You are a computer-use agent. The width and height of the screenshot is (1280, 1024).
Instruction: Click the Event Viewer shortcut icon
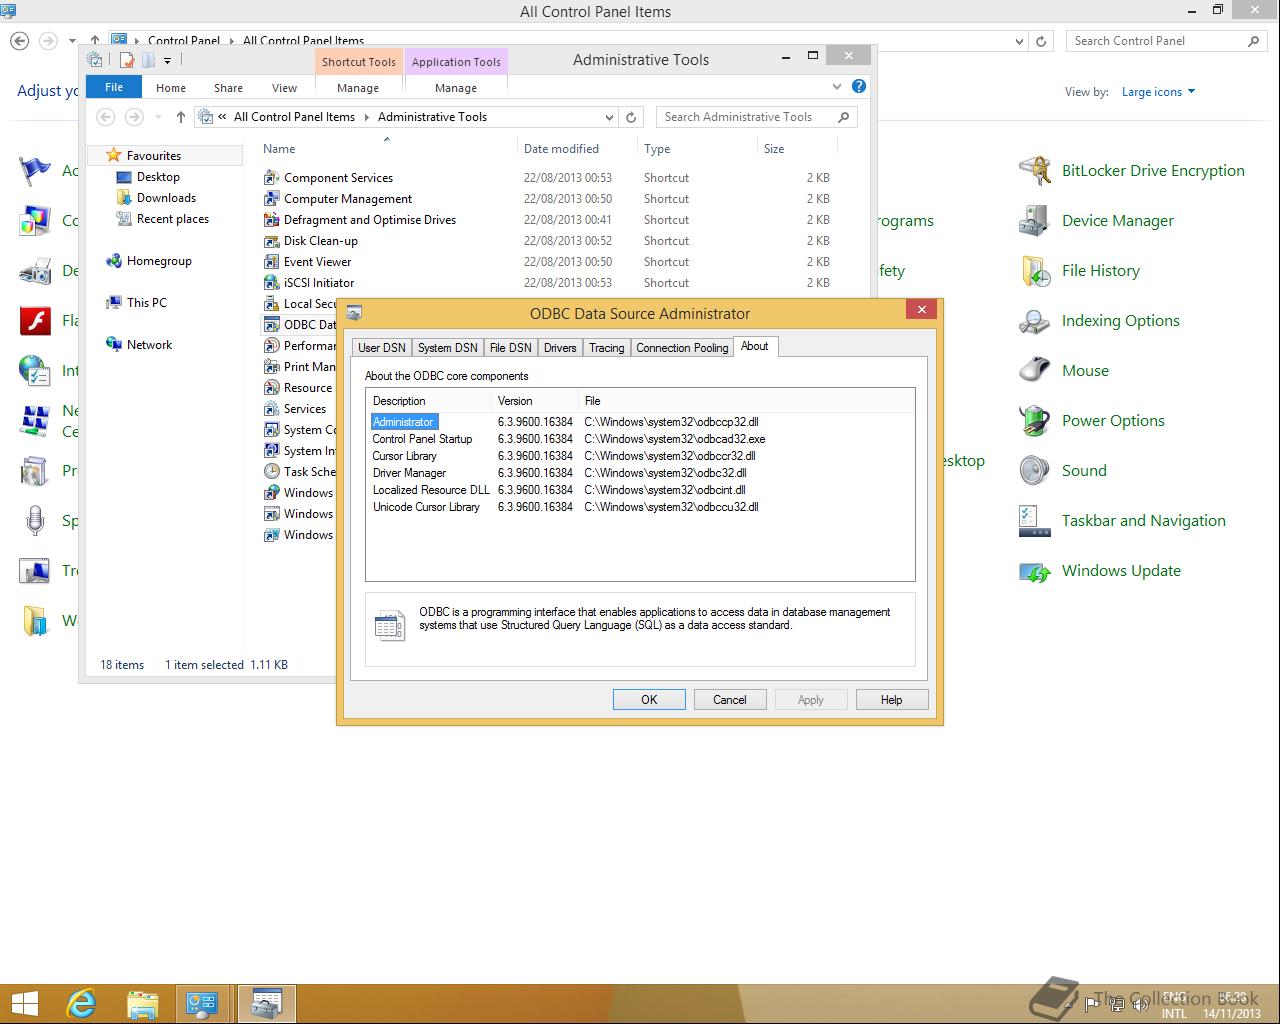point(271,262)
